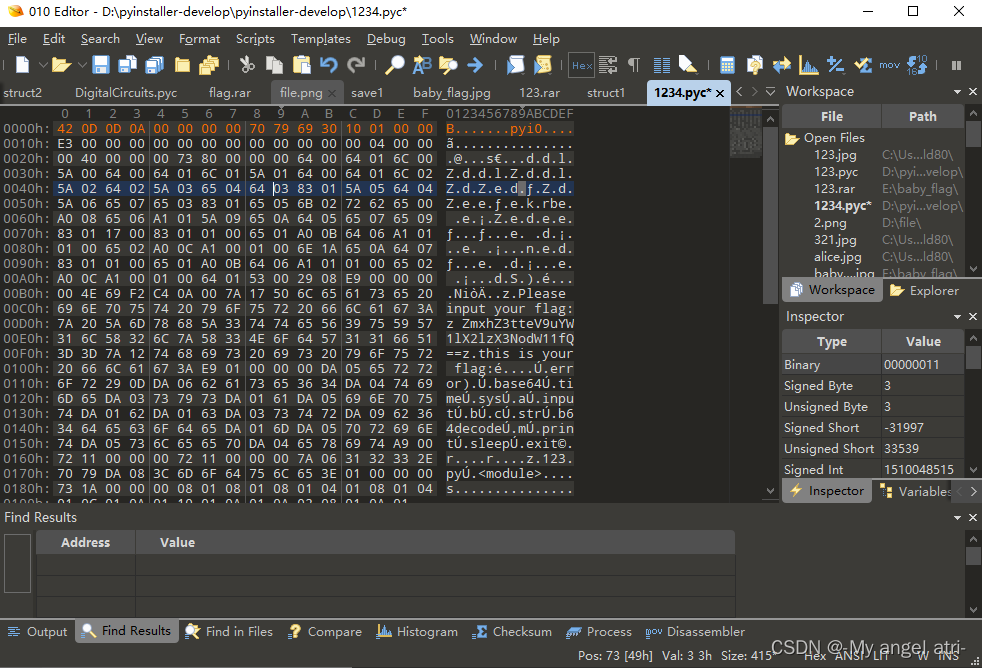
Task: Close the Workspace panel
Action: pyautogui.click(x=973, y=92)
